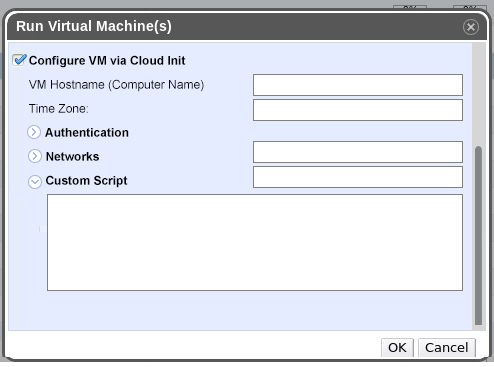Click the scrollbar track above the thumb
This screenshot has height=367, width=494.
point(478,94)
